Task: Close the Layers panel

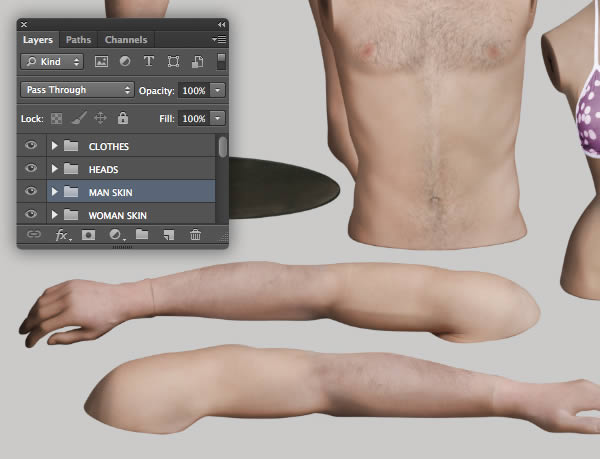Action: tap(24, 24)
